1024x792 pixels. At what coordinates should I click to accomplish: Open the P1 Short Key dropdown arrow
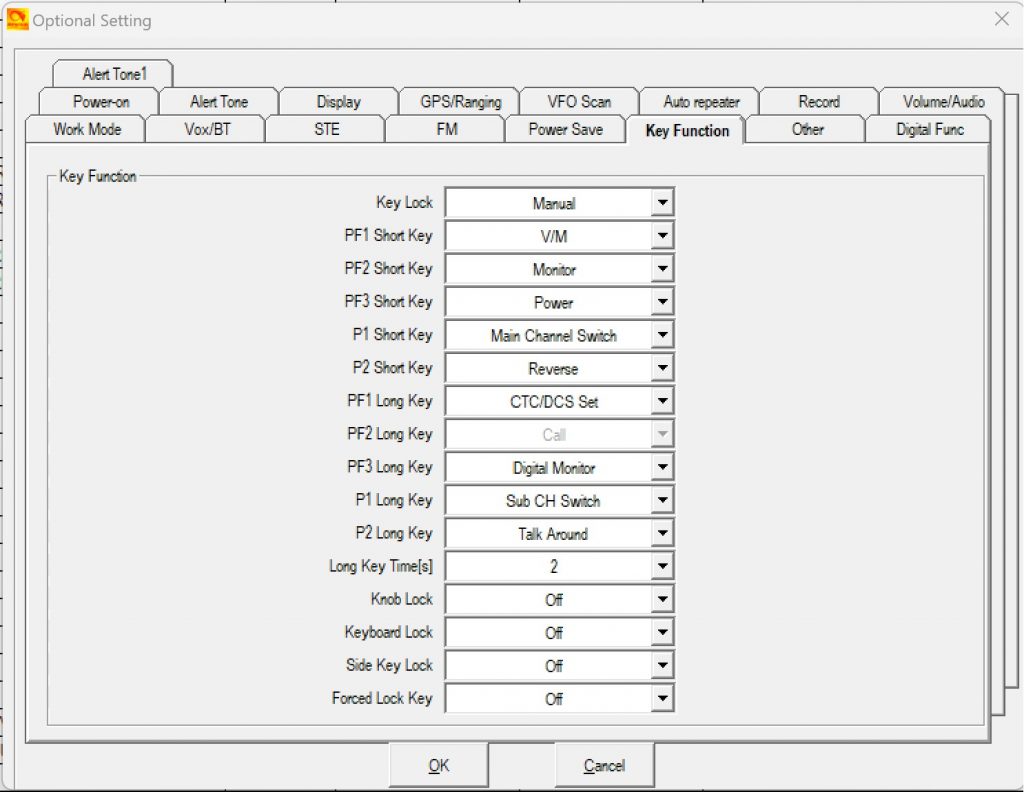[x=661, y=335]
